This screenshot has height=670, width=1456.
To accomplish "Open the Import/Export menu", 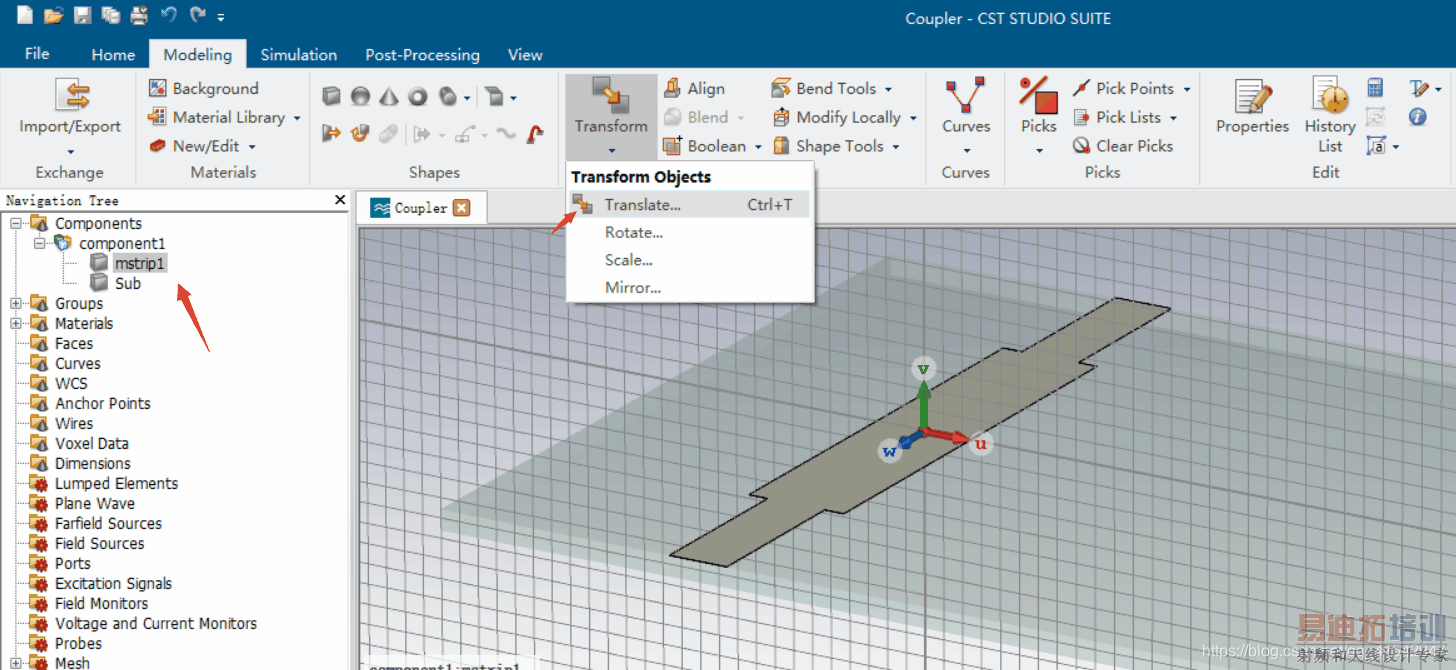I will 70,116.
